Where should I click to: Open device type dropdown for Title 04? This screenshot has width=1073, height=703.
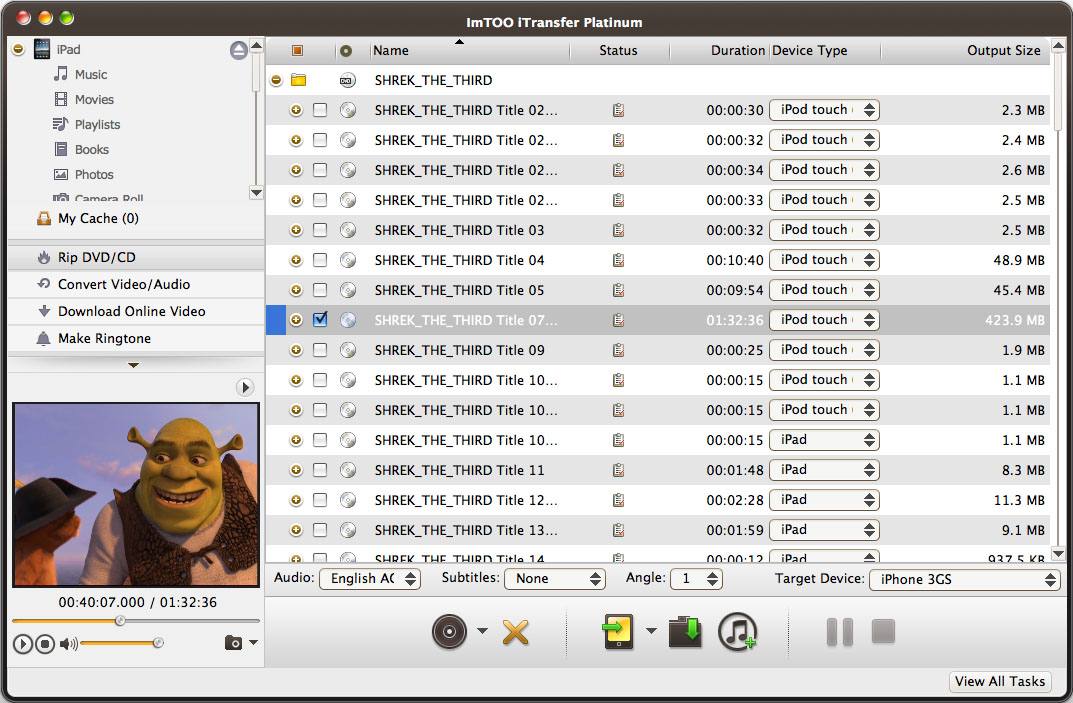(x=824, y=260)
